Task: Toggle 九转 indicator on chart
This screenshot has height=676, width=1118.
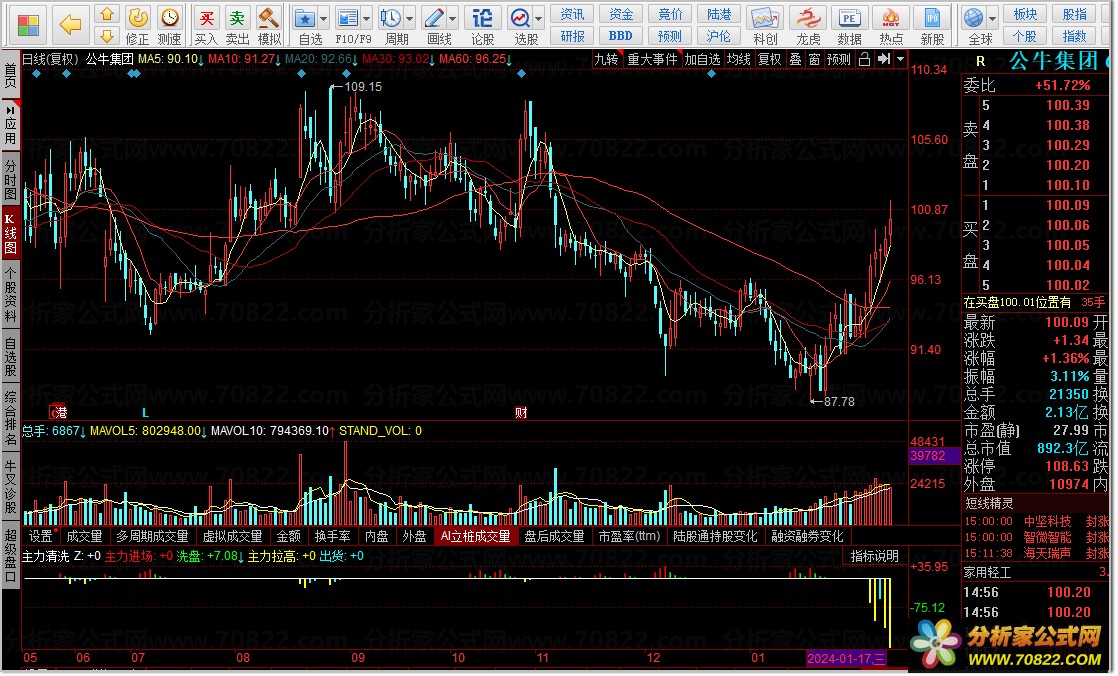Action: coord(606,59)
